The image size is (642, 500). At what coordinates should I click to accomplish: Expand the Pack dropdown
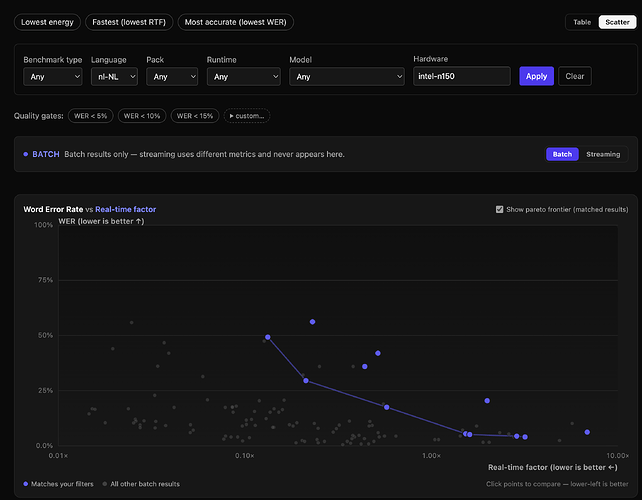pyautogui.click(x=172, y=77)
